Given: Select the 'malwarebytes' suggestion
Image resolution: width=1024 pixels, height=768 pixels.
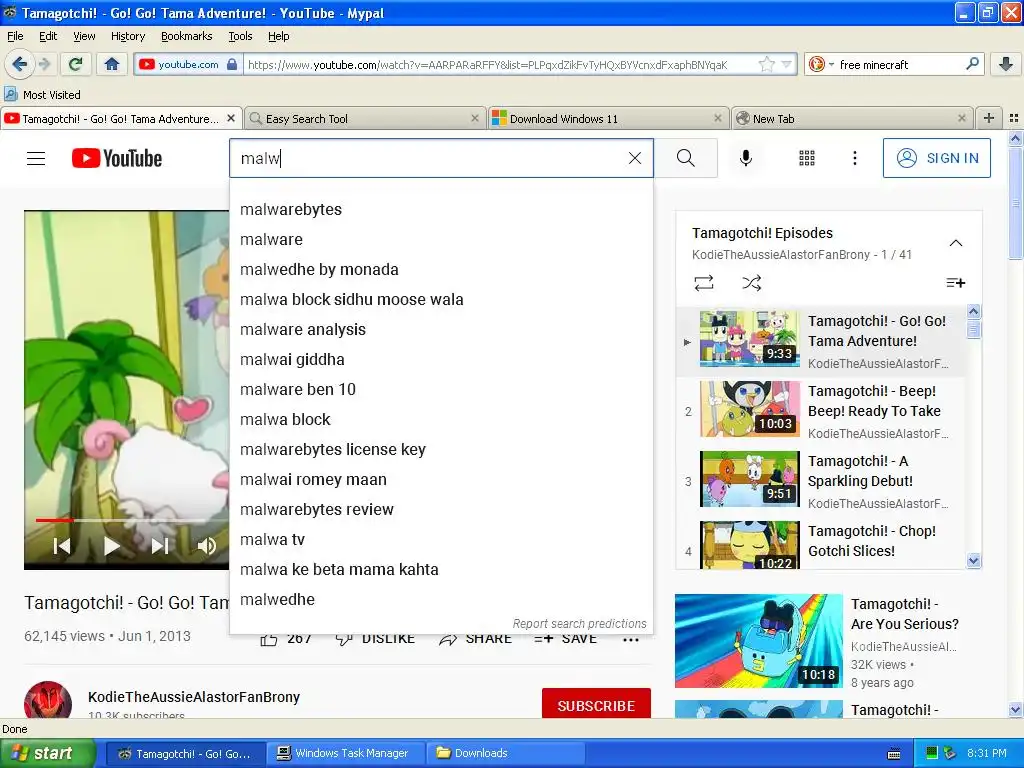Looking at the screenshot, I should click(441, 210).
